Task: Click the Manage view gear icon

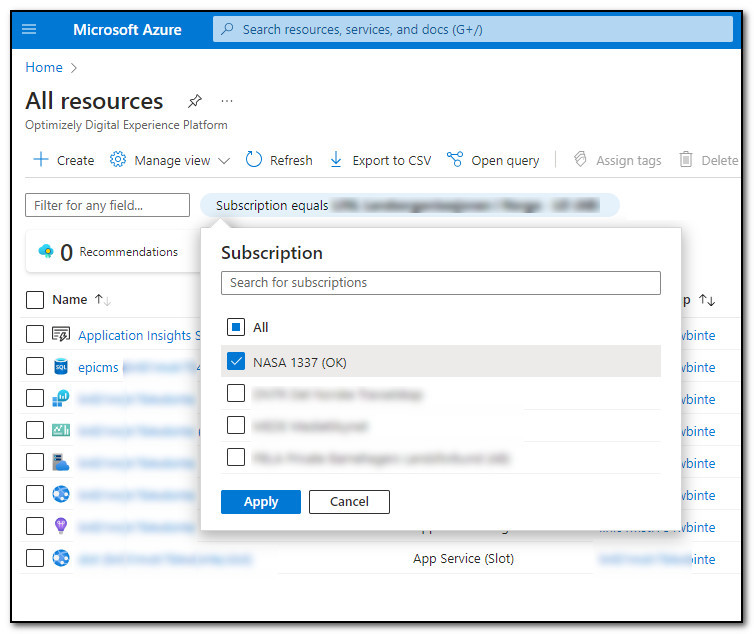Action: (x=118, y=159)
